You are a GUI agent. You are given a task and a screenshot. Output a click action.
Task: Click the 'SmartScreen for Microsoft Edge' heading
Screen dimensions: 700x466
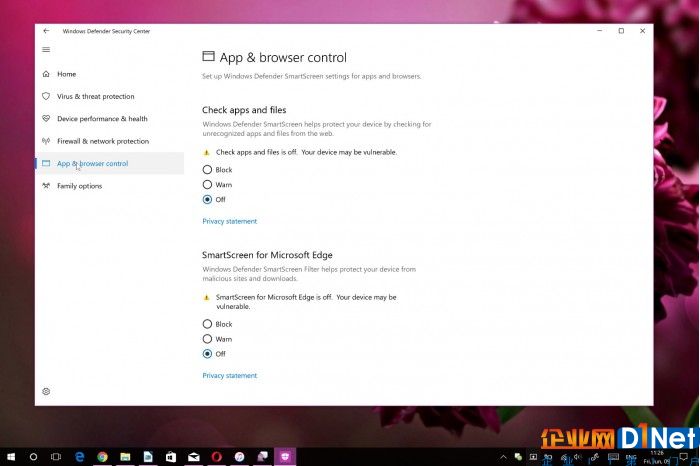pyautogui.click(x=267, y=255)
